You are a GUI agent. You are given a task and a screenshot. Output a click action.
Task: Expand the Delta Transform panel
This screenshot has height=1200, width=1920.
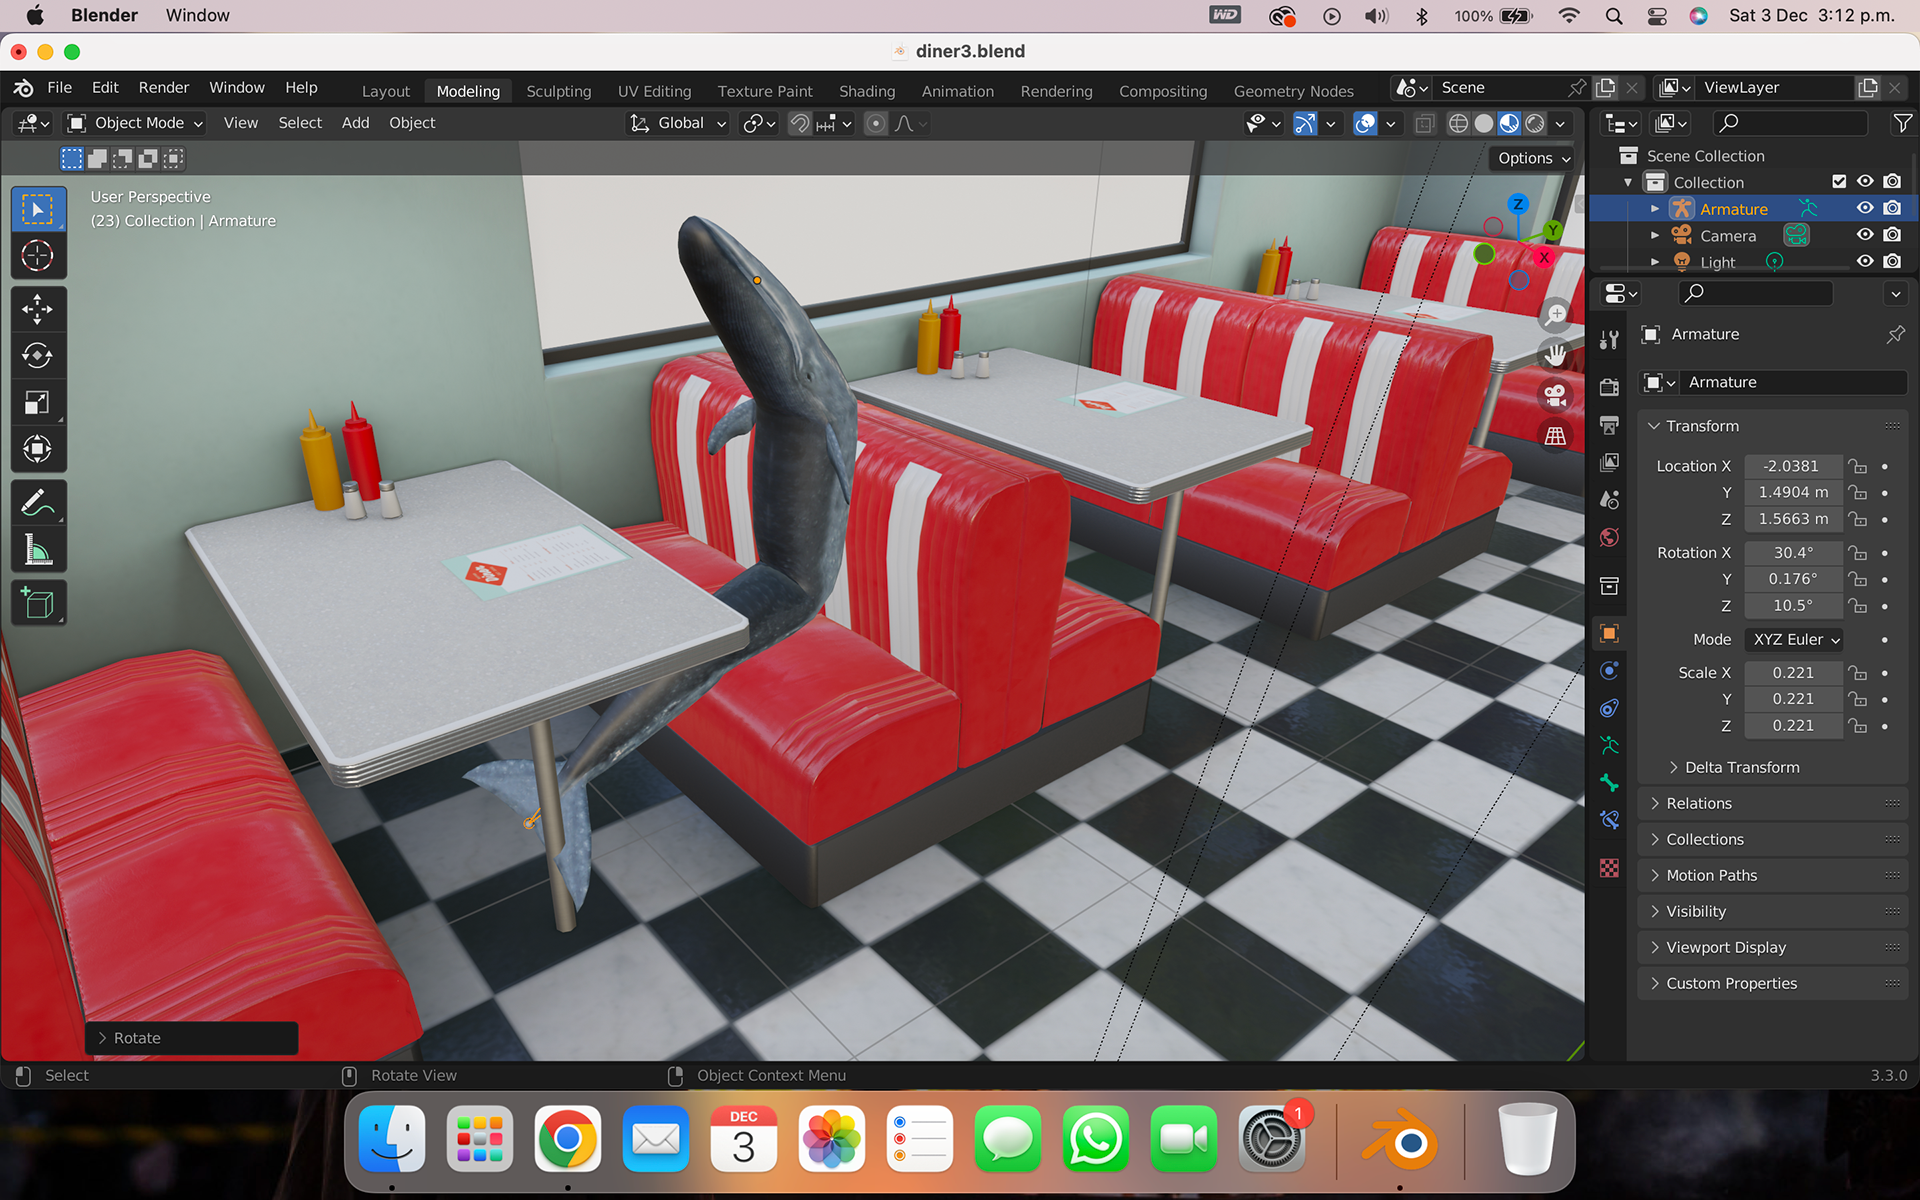pos(1741,767)
